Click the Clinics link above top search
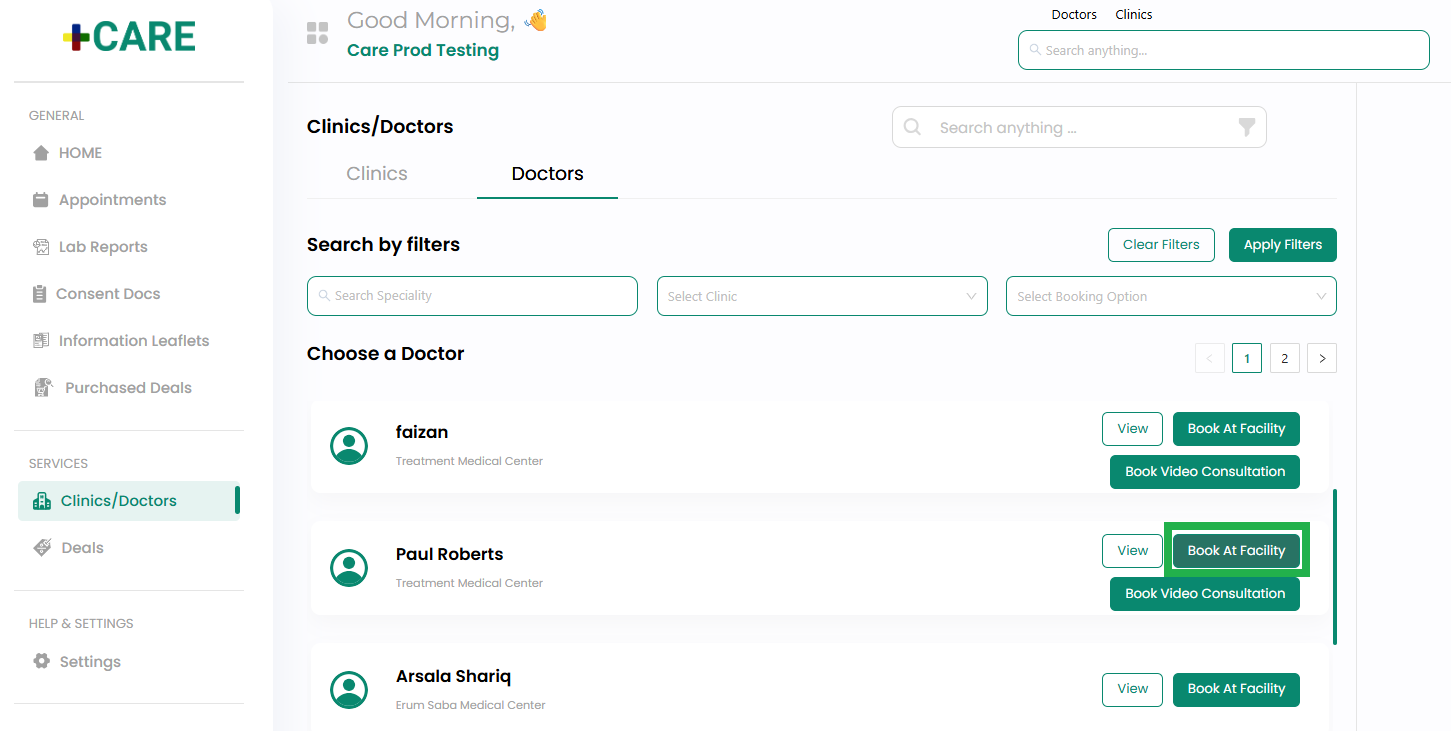This screenshot has height=731, width=1451. click(x=1134, y=15)
